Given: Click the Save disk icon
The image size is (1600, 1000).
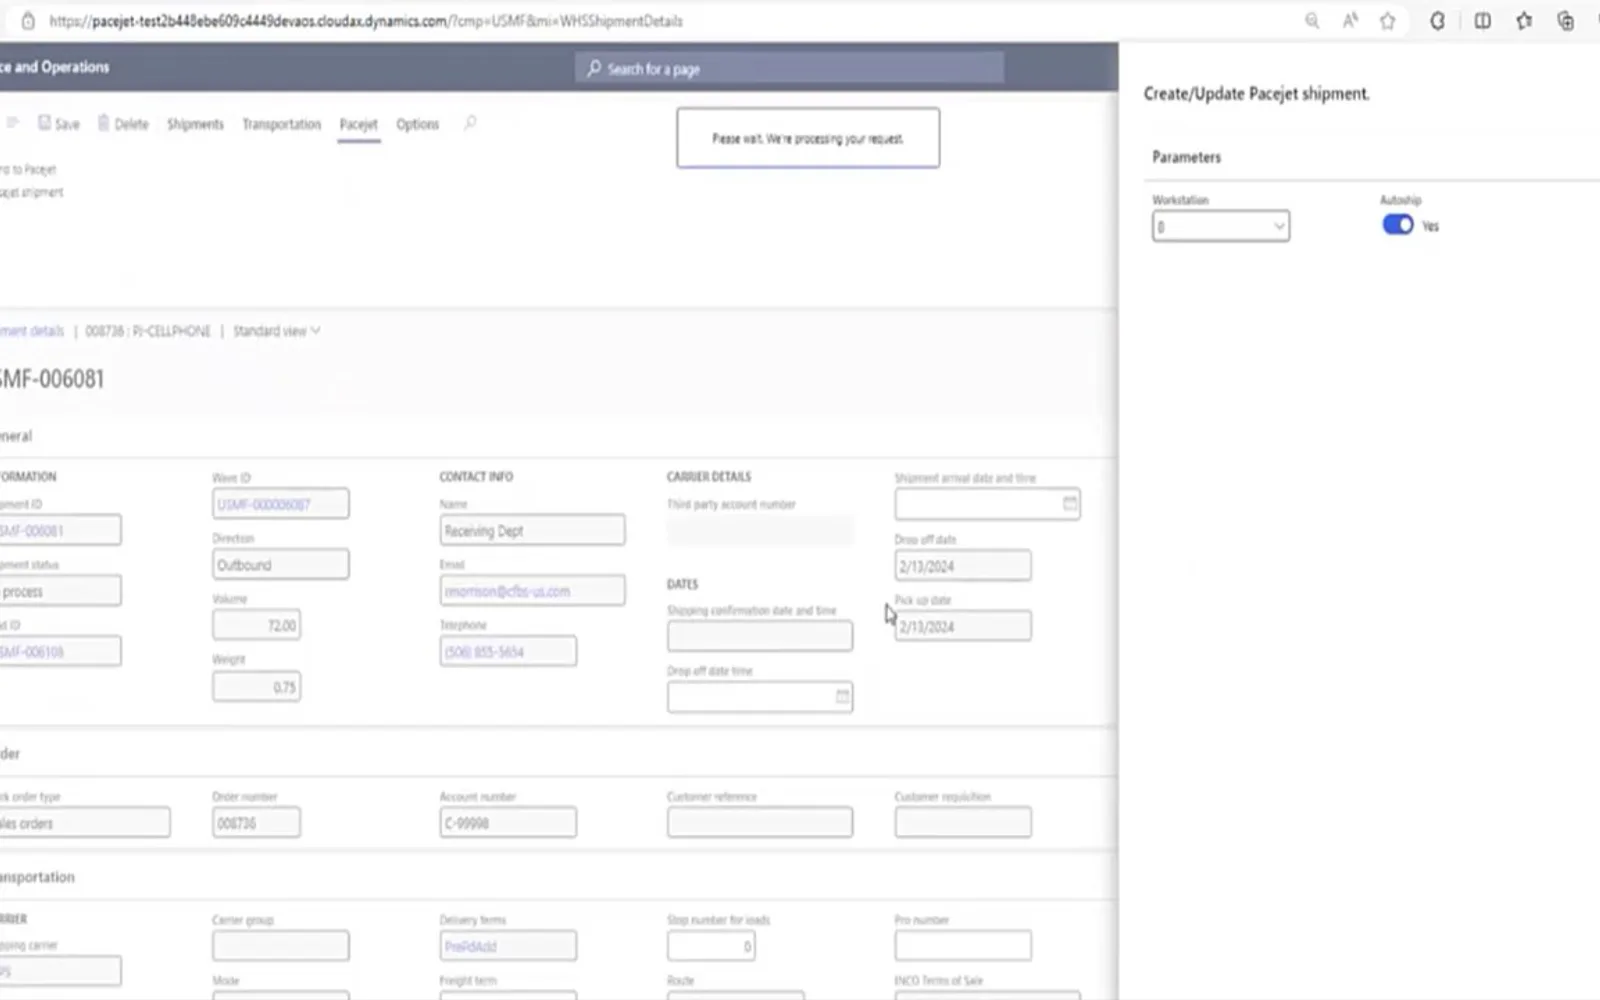Looking at the screenshot, I should (x=44, y=123).
